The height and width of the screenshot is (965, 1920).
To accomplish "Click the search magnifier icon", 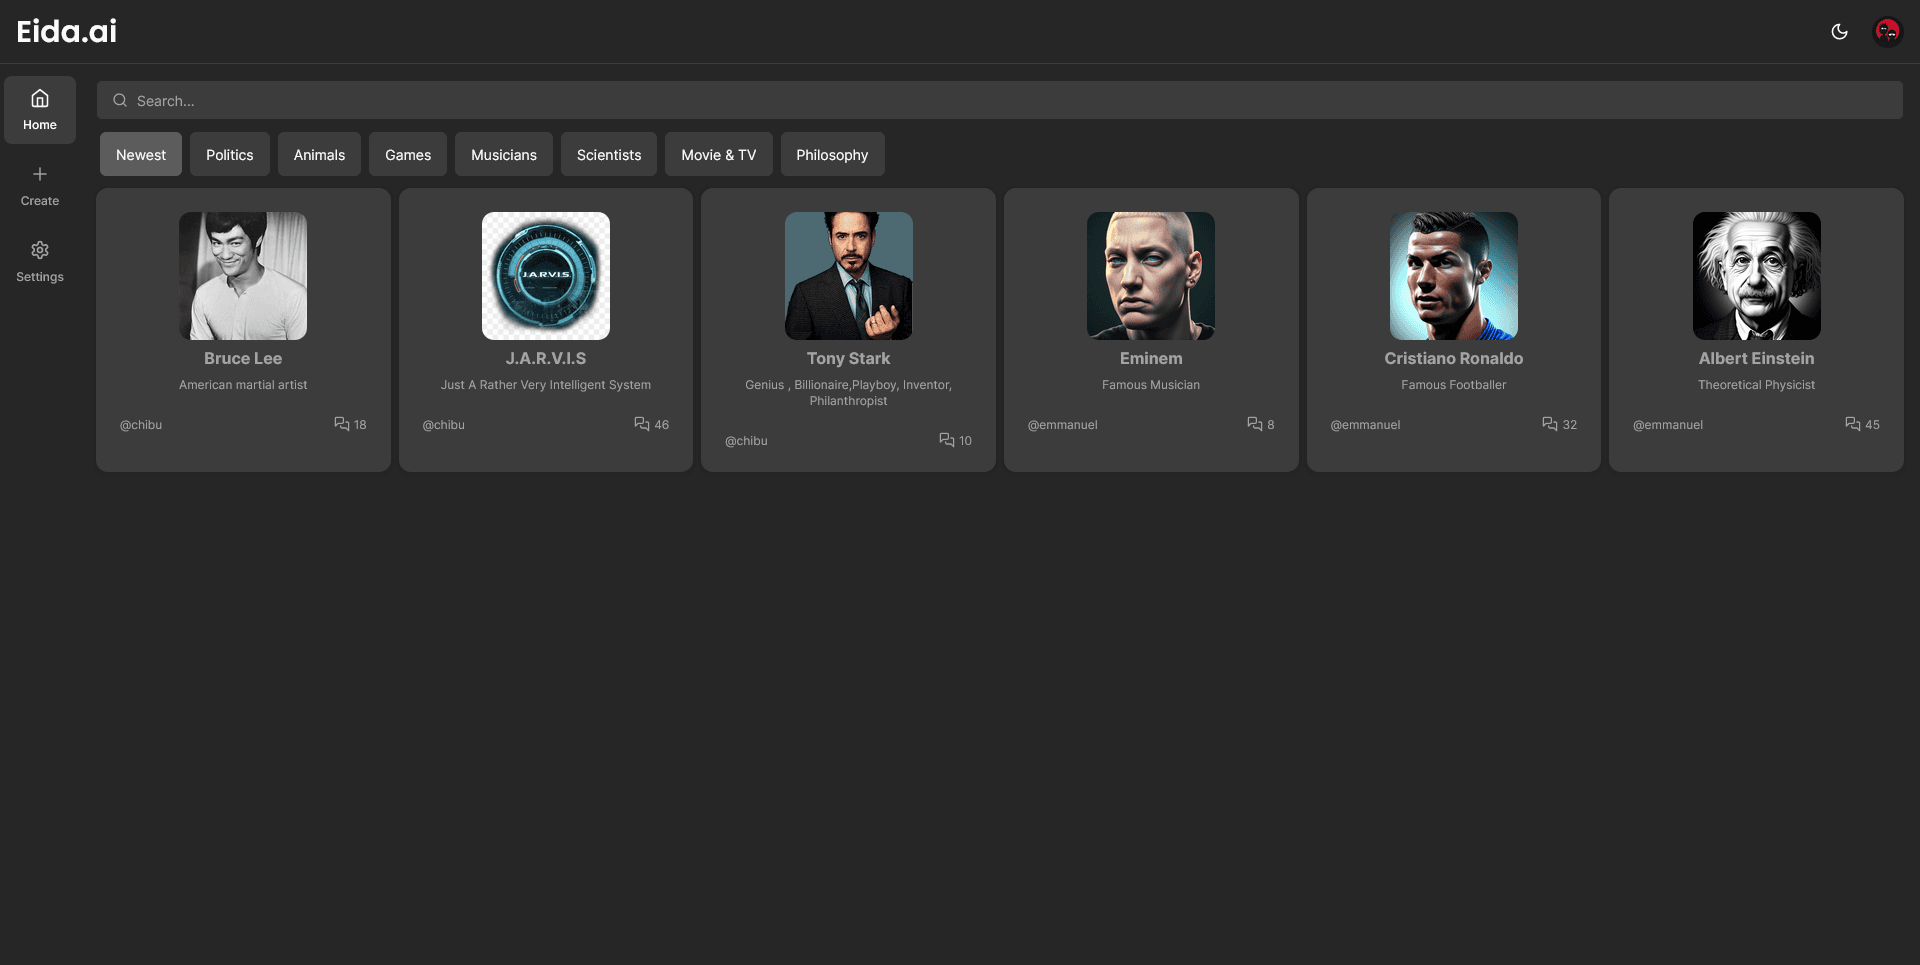I will [120, 100].
